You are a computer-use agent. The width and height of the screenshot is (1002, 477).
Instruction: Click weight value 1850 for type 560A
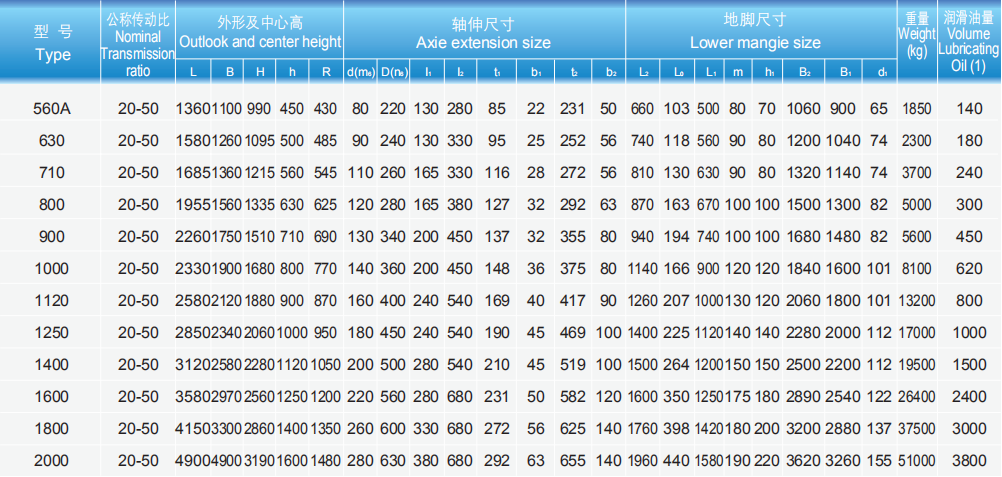[x=917, y=108]
